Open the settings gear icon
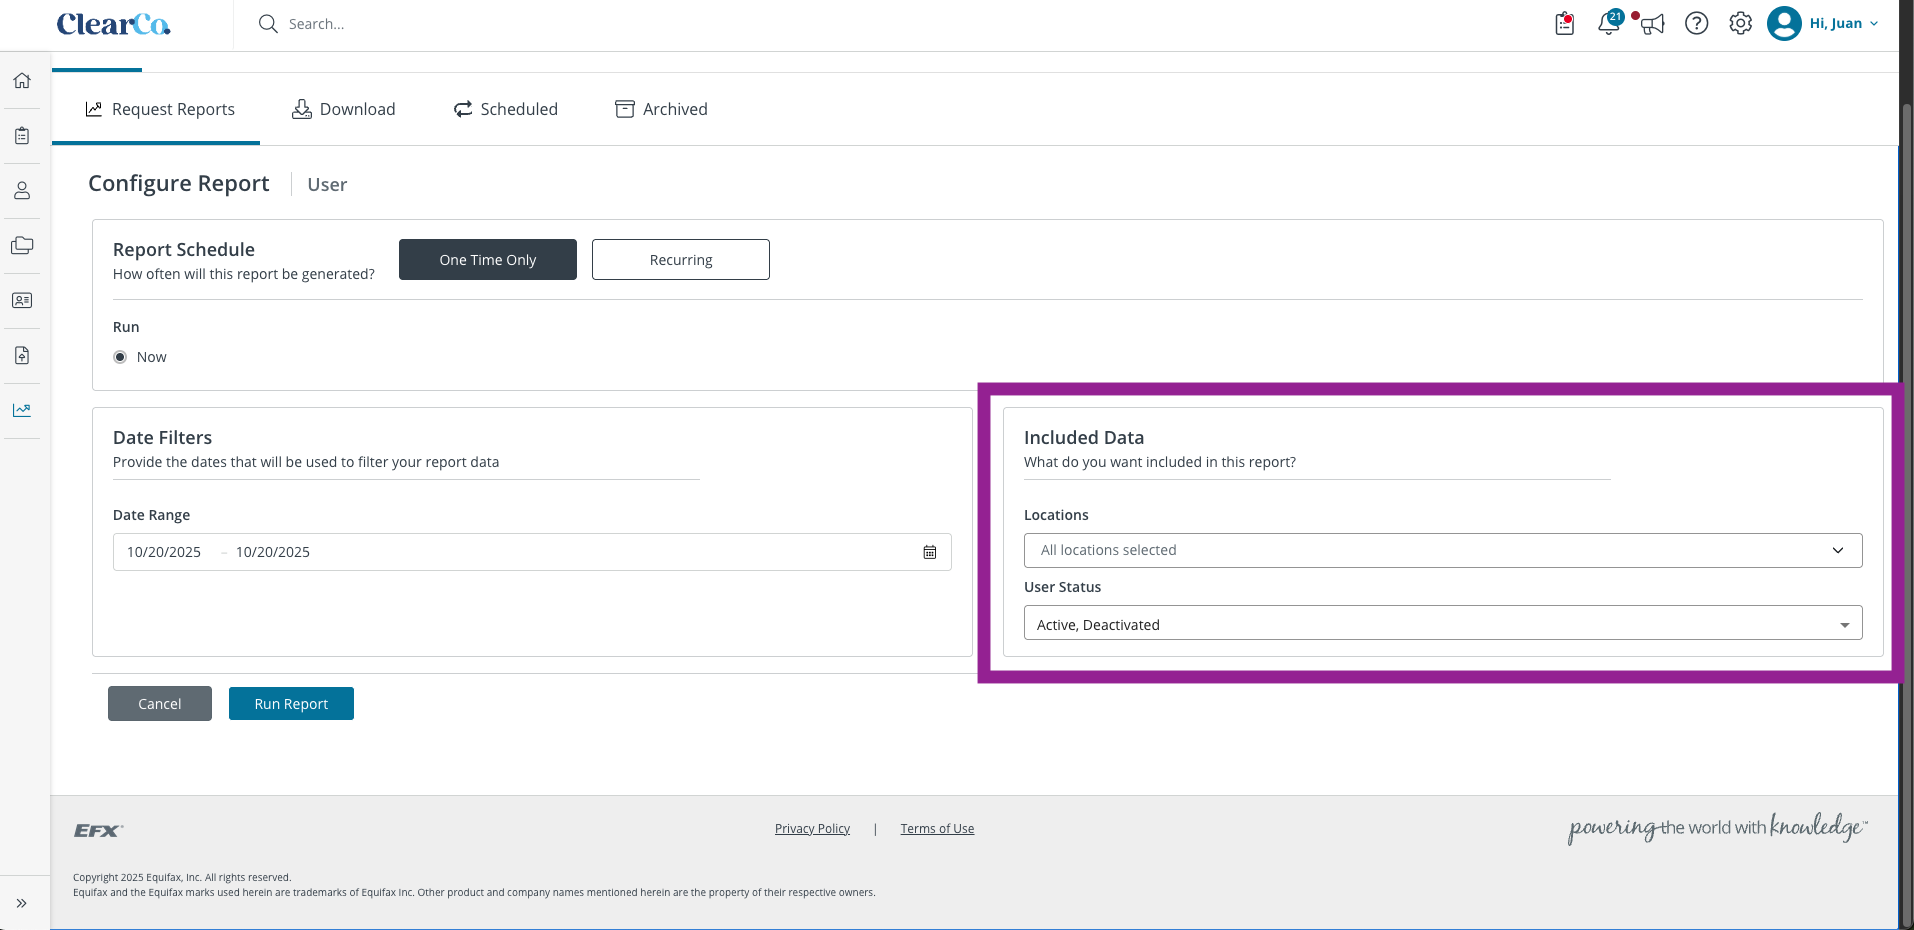 click(x=1741, y=23)
